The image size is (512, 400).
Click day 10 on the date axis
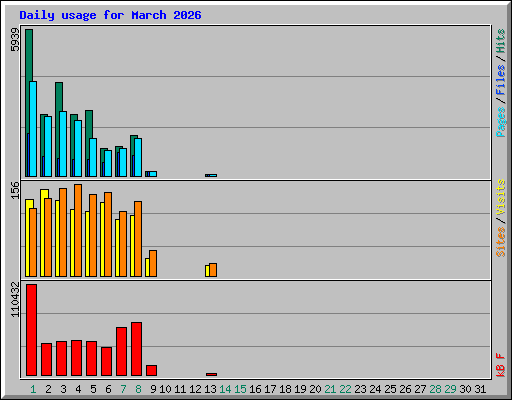165,389
